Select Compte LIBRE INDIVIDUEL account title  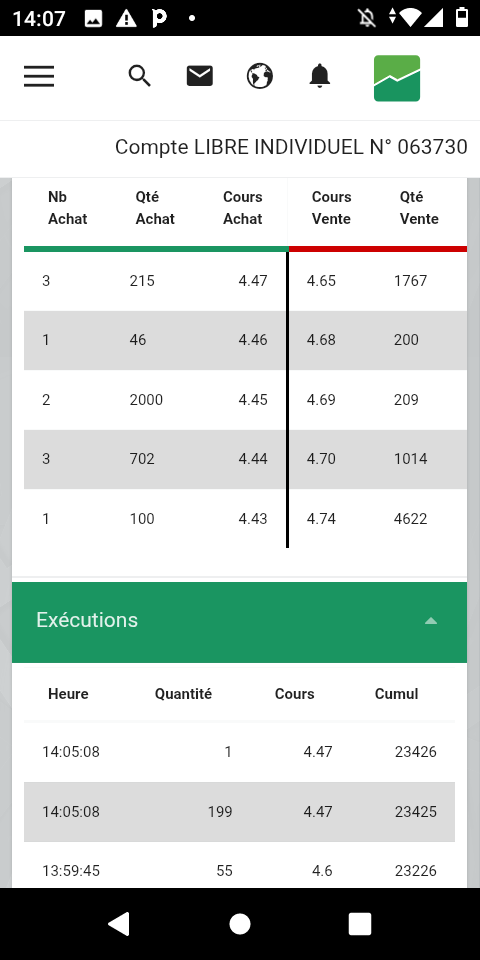(291, 147)
